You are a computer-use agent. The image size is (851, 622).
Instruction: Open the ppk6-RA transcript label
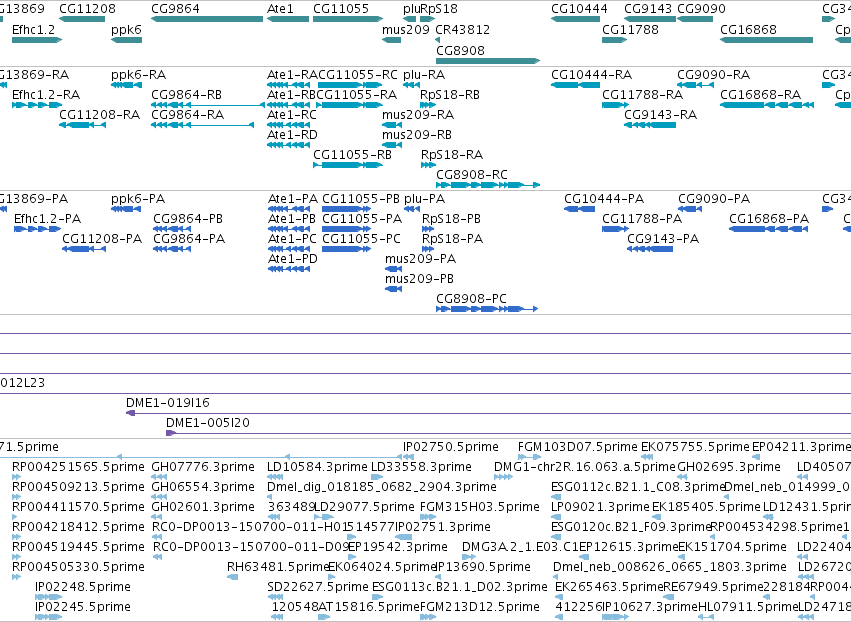point(138,75)
